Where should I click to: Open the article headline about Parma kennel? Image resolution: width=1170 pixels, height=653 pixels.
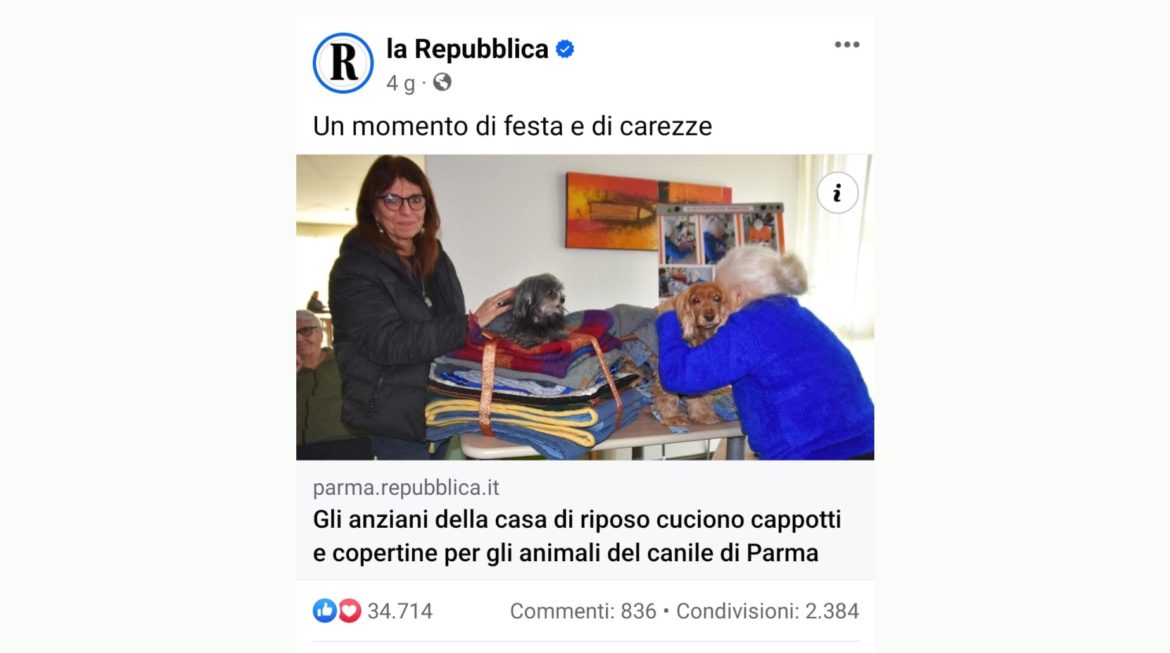576,536
